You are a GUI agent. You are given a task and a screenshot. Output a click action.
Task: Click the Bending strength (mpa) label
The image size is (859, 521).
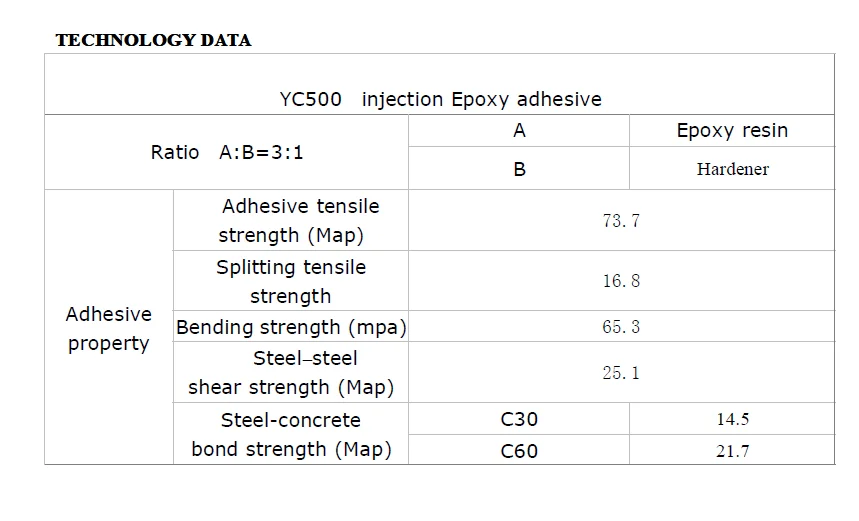tap(291, 327)
